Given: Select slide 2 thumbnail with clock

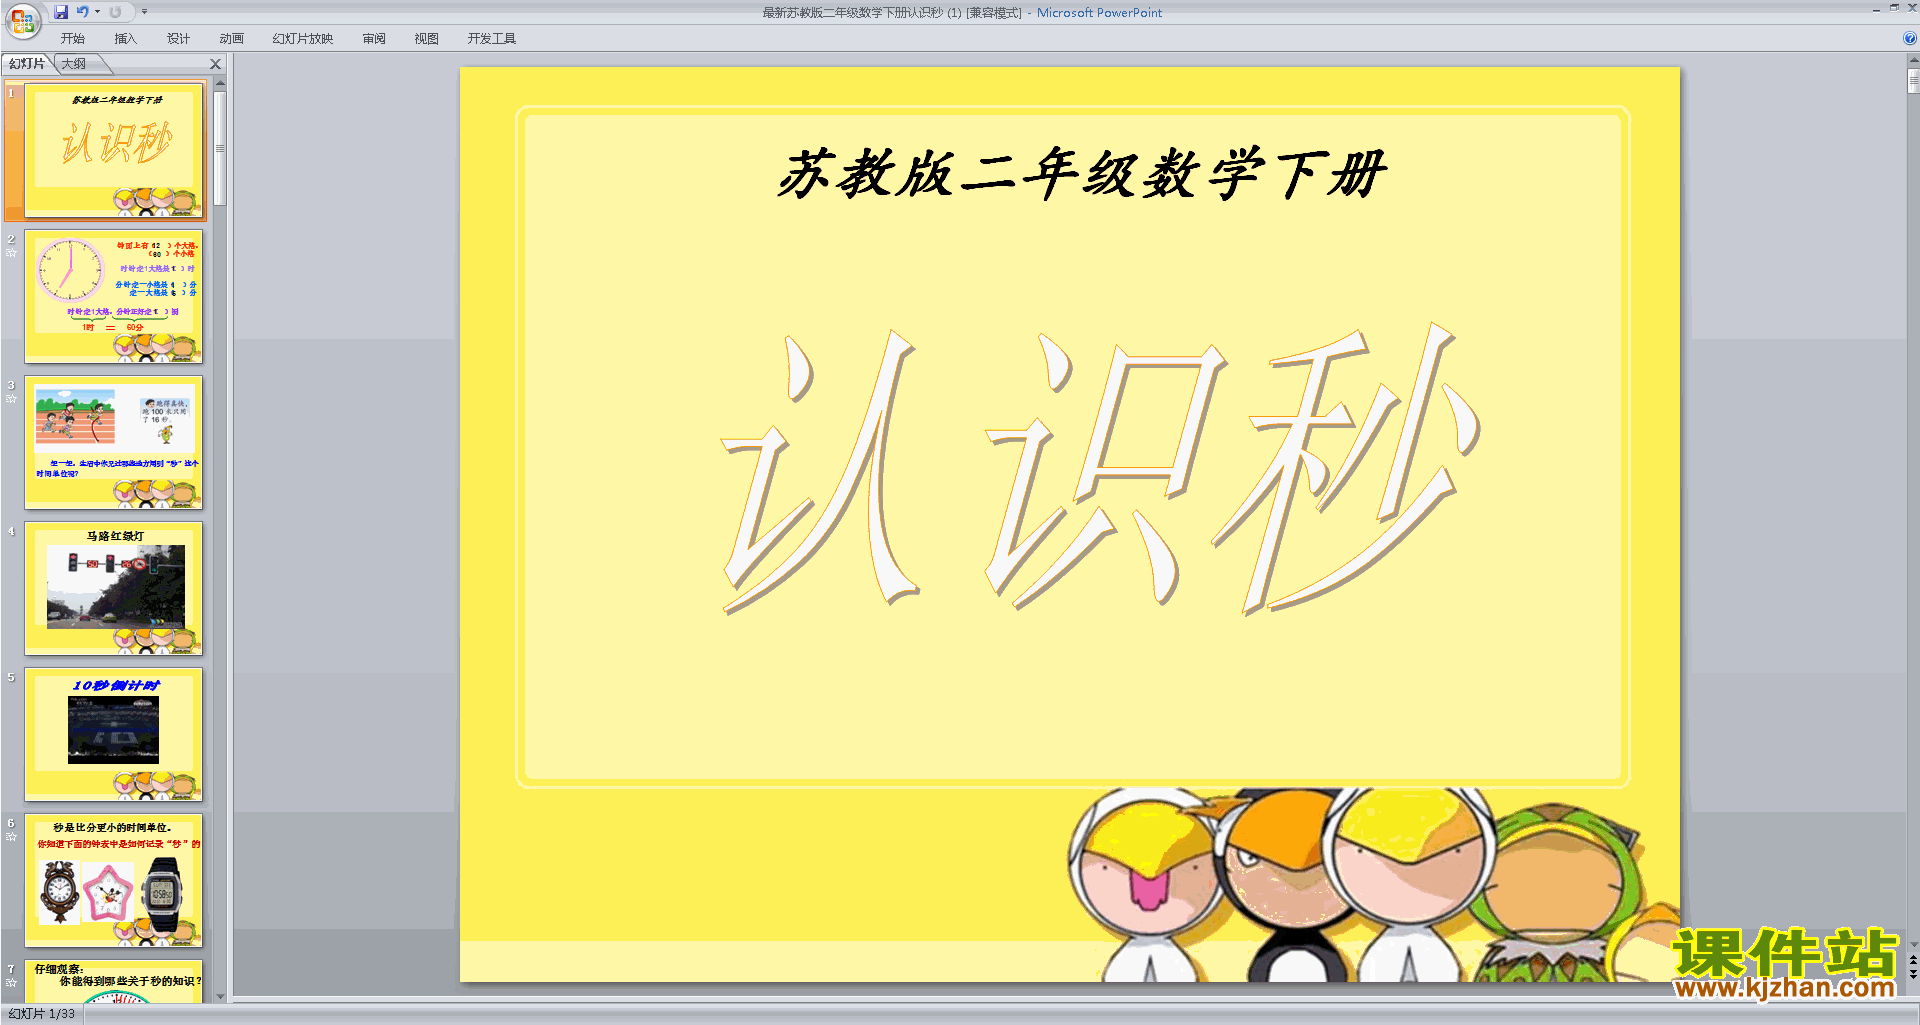Looking at the screenshot, I should coord(114,296).
